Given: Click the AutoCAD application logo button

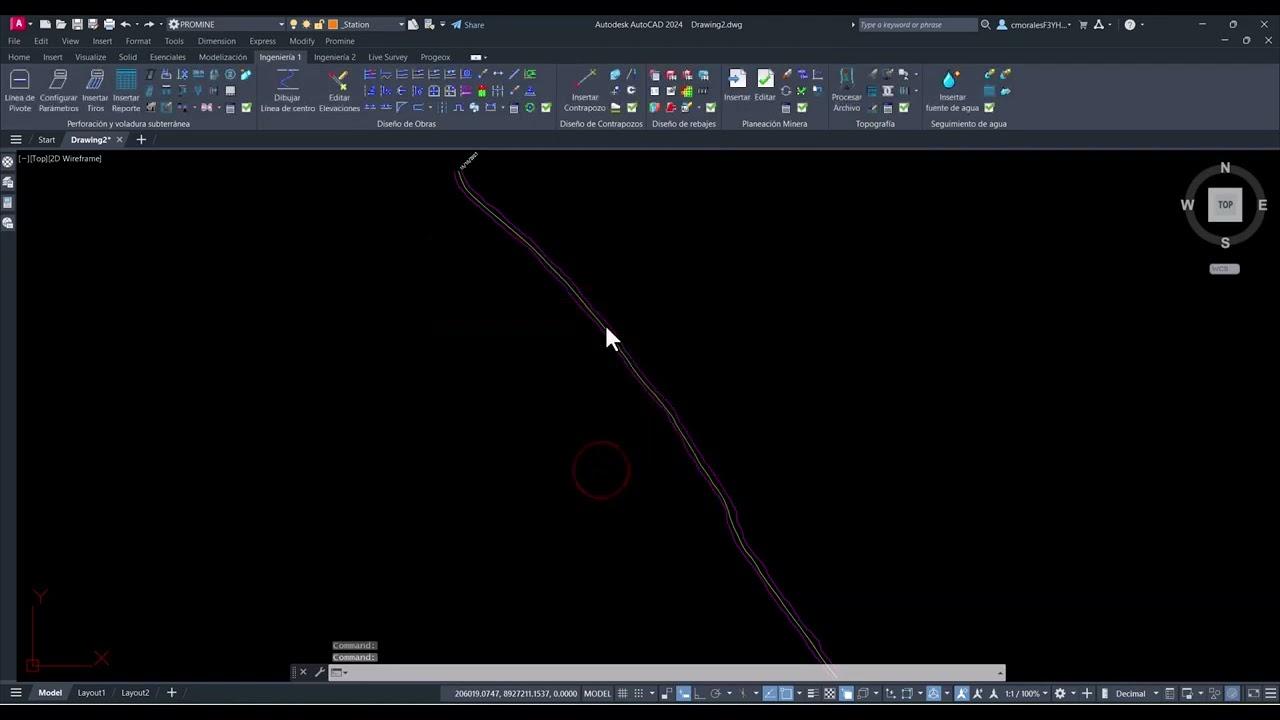Looking at the screenshot, I should 17,24.
